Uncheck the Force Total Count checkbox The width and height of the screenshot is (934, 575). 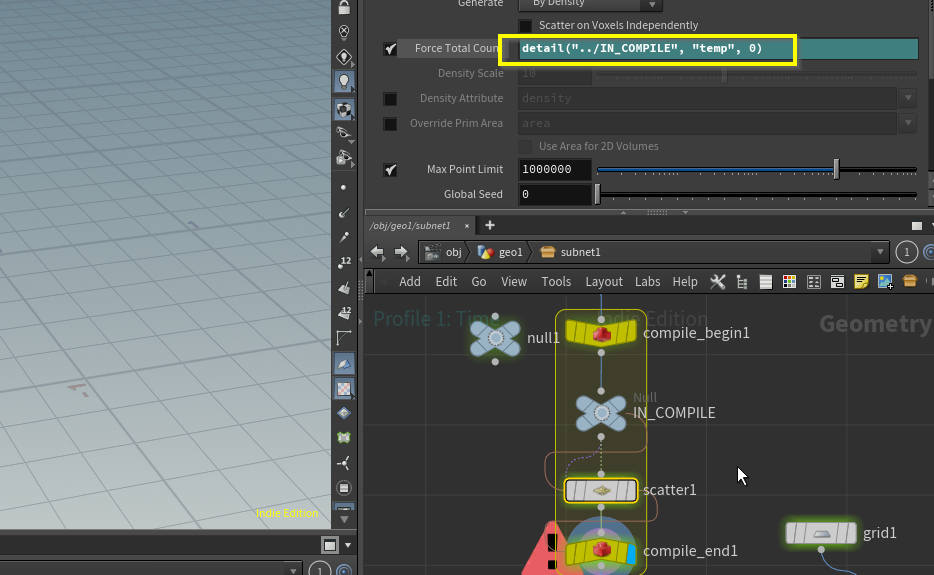click(390, 49)
